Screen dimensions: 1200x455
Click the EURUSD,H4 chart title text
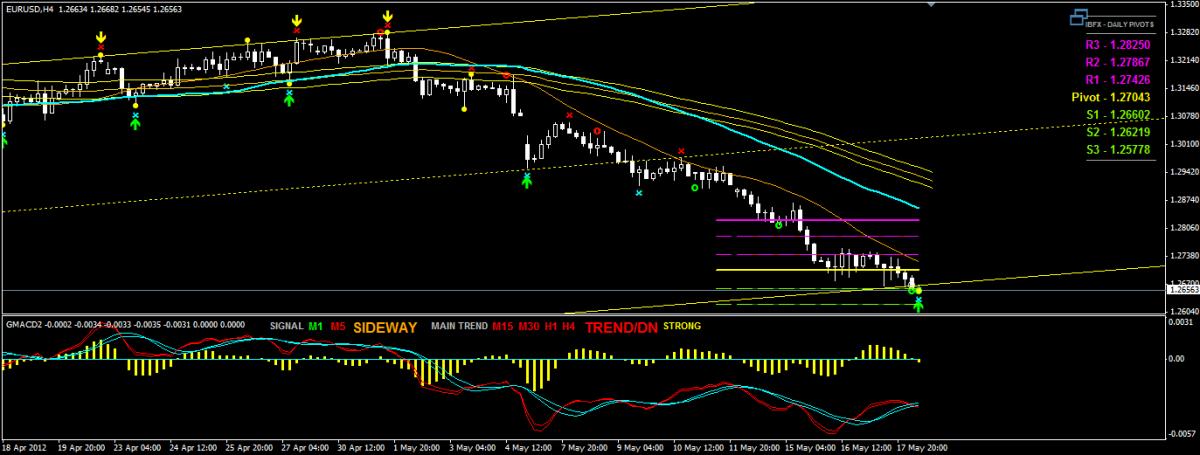tap(29, 9)
